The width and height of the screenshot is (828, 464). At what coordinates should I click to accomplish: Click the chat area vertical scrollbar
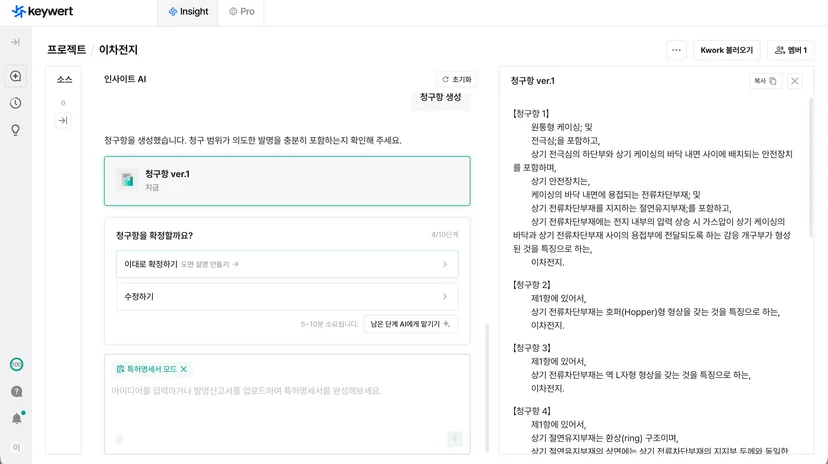click(487, 388)
